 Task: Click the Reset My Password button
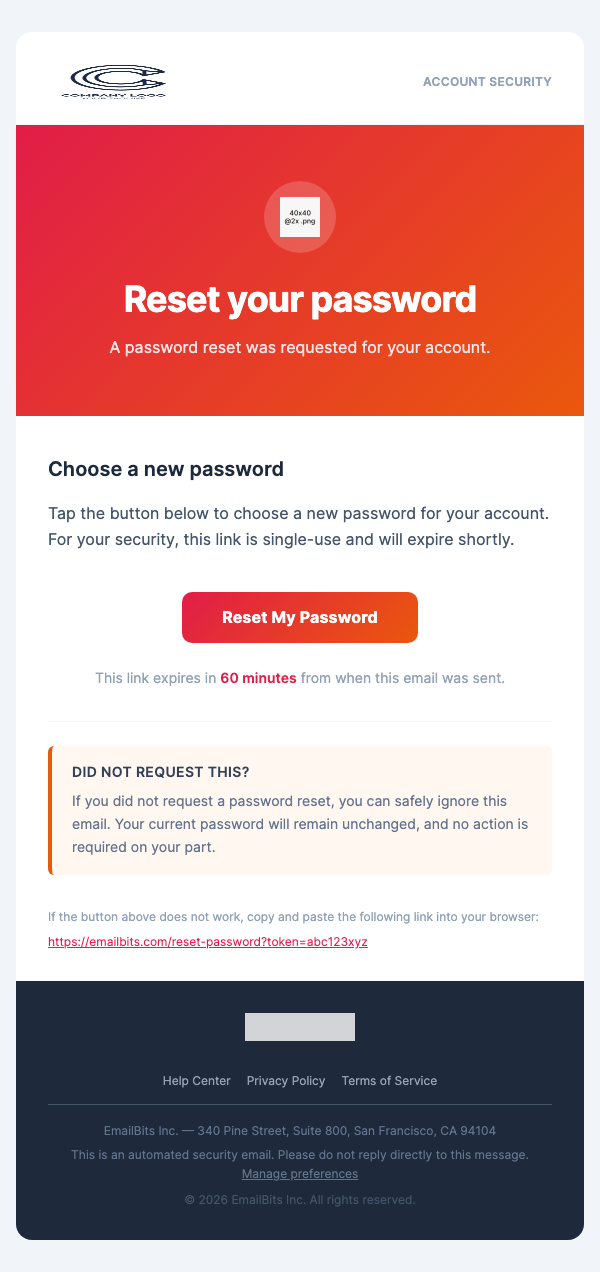[x=300, y=617]
